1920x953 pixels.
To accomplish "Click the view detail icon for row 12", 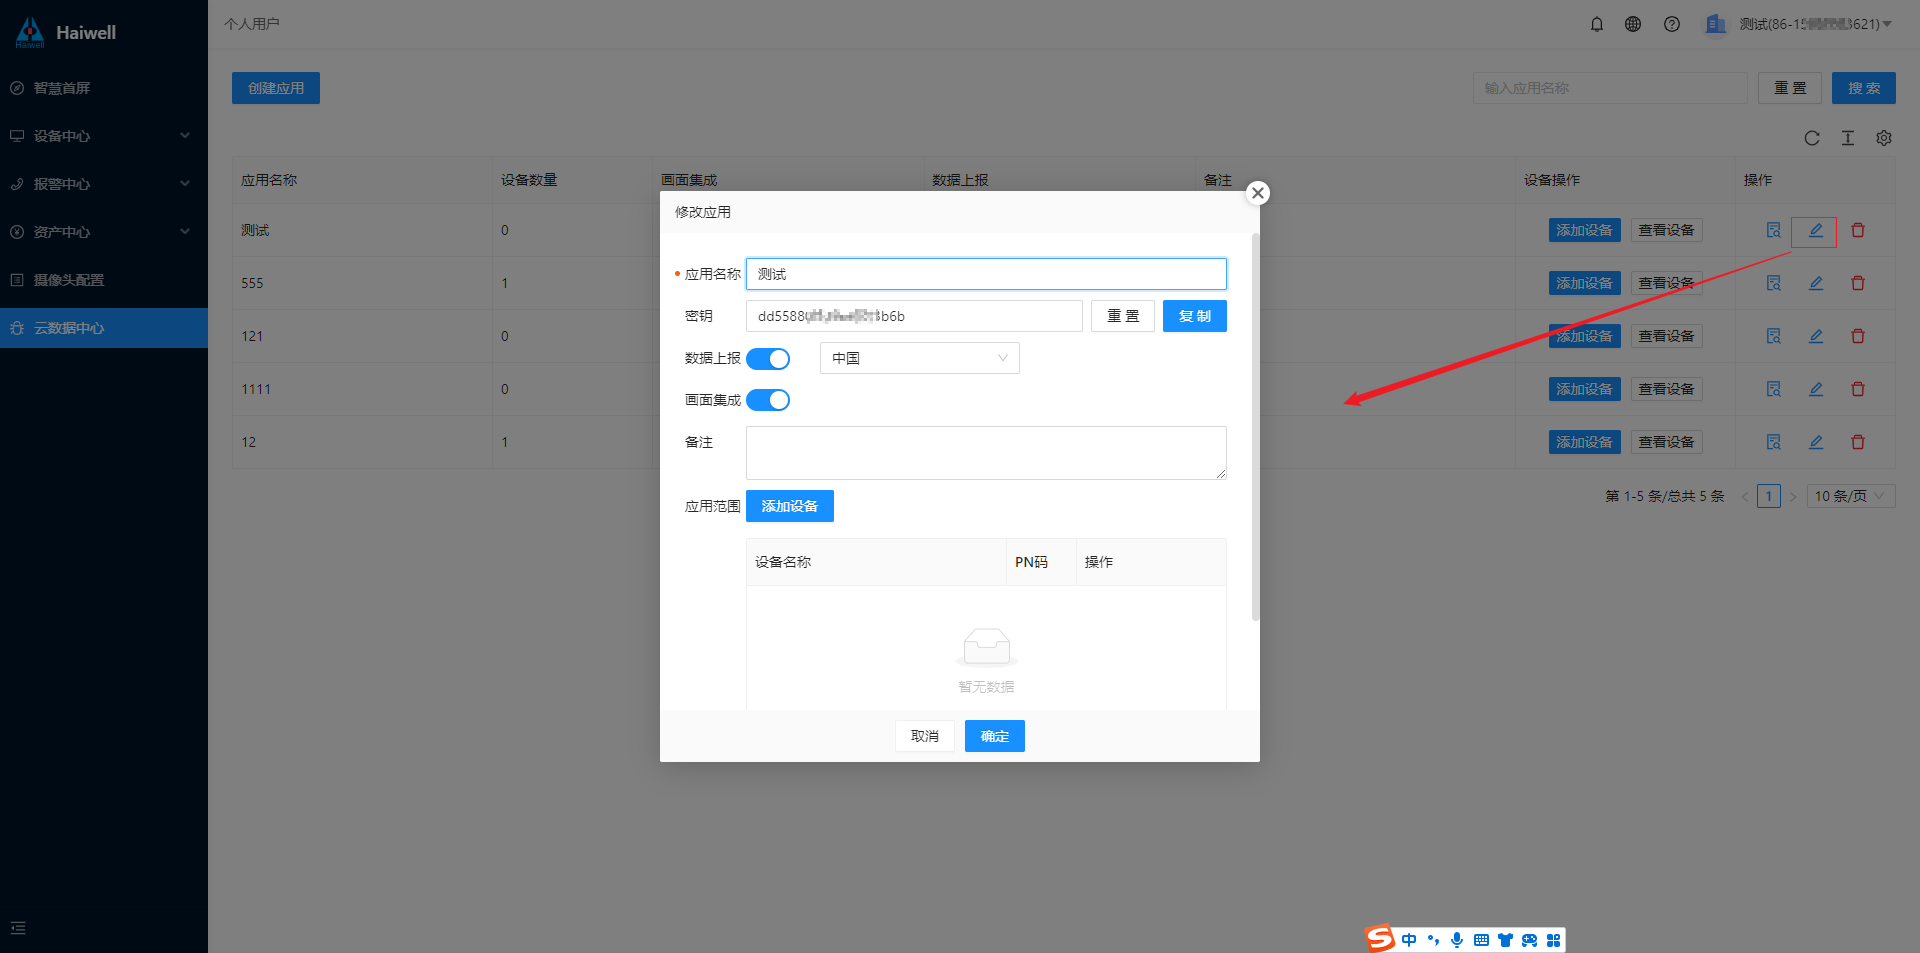I will [1774, 442].
